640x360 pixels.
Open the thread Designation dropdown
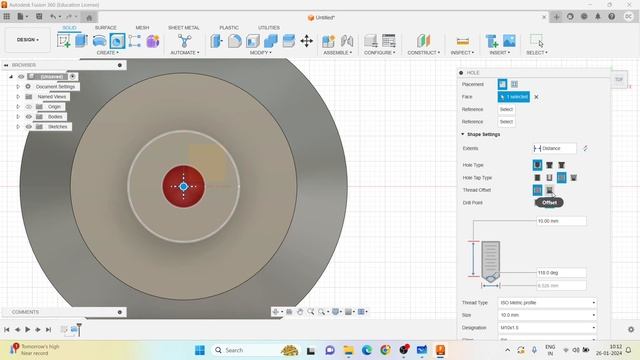[547, 328]
